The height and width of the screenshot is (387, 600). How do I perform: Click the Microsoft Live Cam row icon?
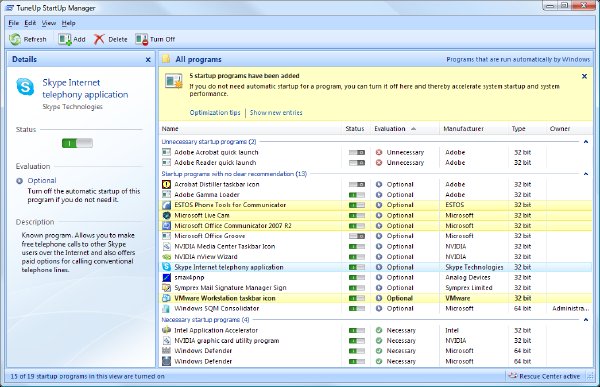[x=166, y=215]
